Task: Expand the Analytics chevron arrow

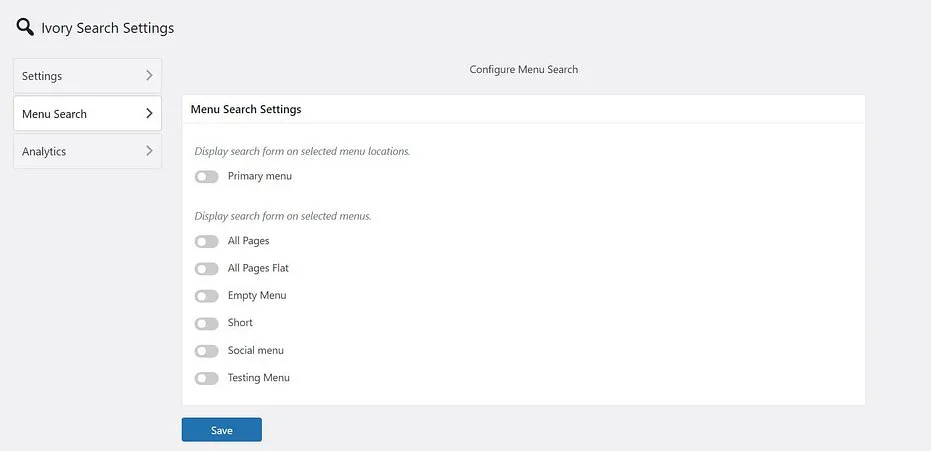Action: [149, 151]
